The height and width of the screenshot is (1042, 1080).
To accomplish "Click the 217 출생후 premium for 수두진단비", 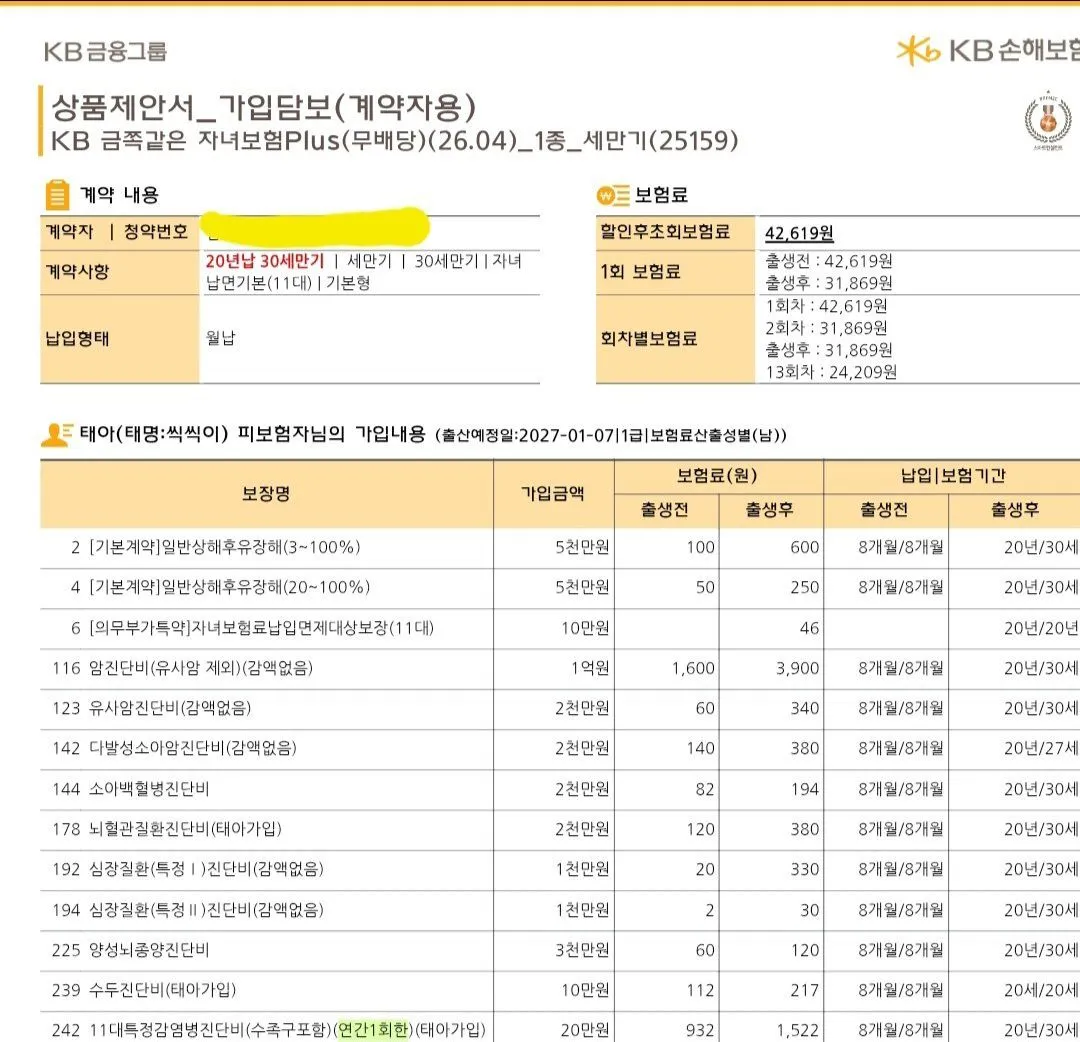I will pyautogui.click(x=804, y=990).
